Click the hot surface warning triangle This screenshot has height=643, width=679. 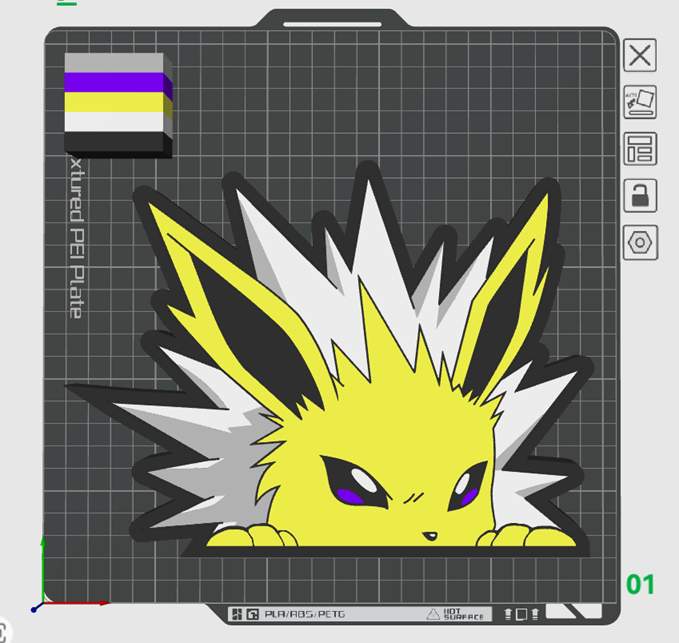point(433,615)
